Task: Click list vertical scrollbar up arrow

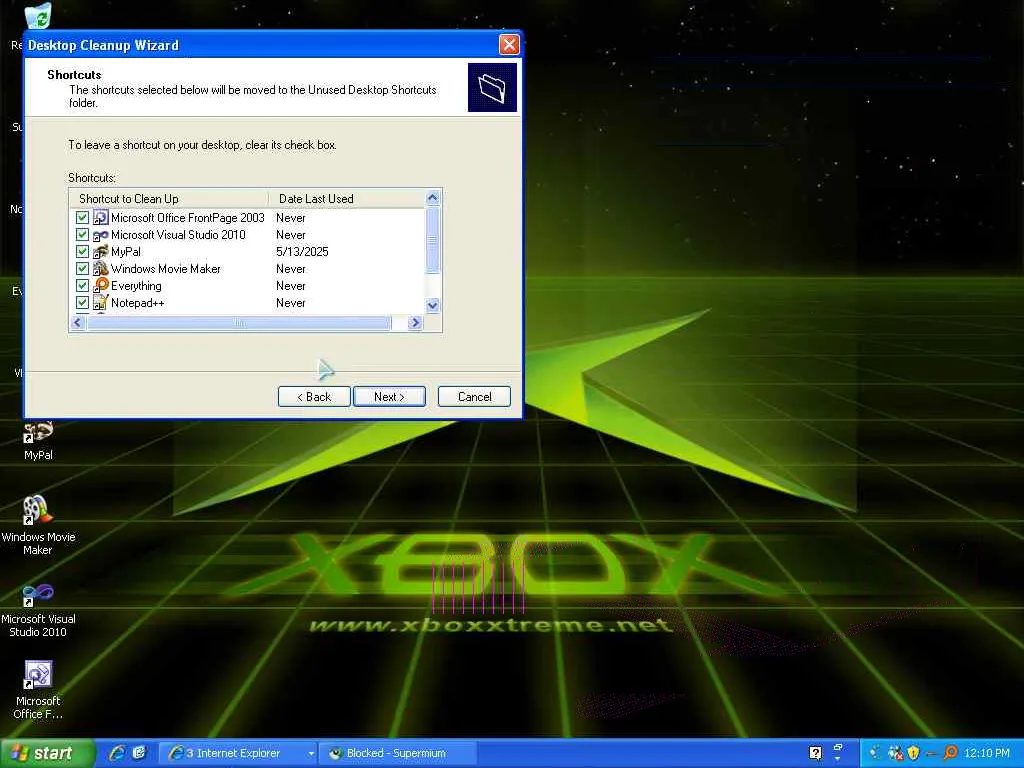Action: [x=432, y=197]
